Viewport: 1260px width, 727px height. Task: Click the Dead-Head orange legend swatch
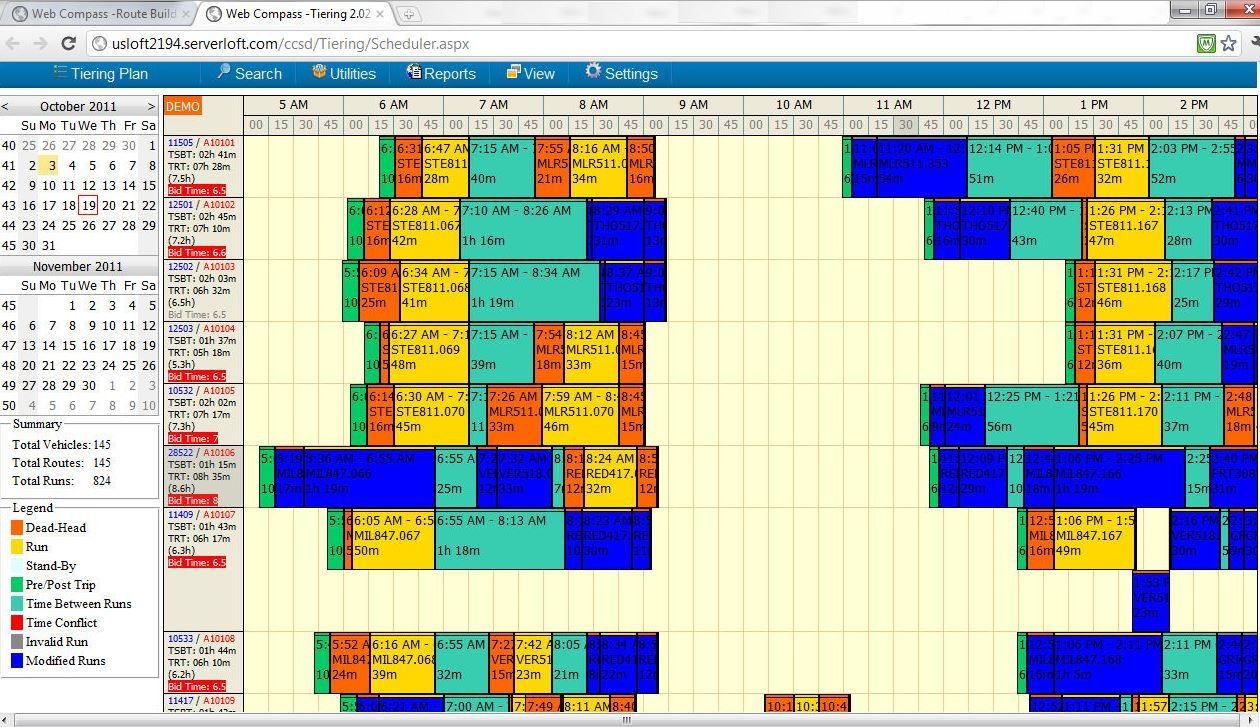[x=16, y=528]
